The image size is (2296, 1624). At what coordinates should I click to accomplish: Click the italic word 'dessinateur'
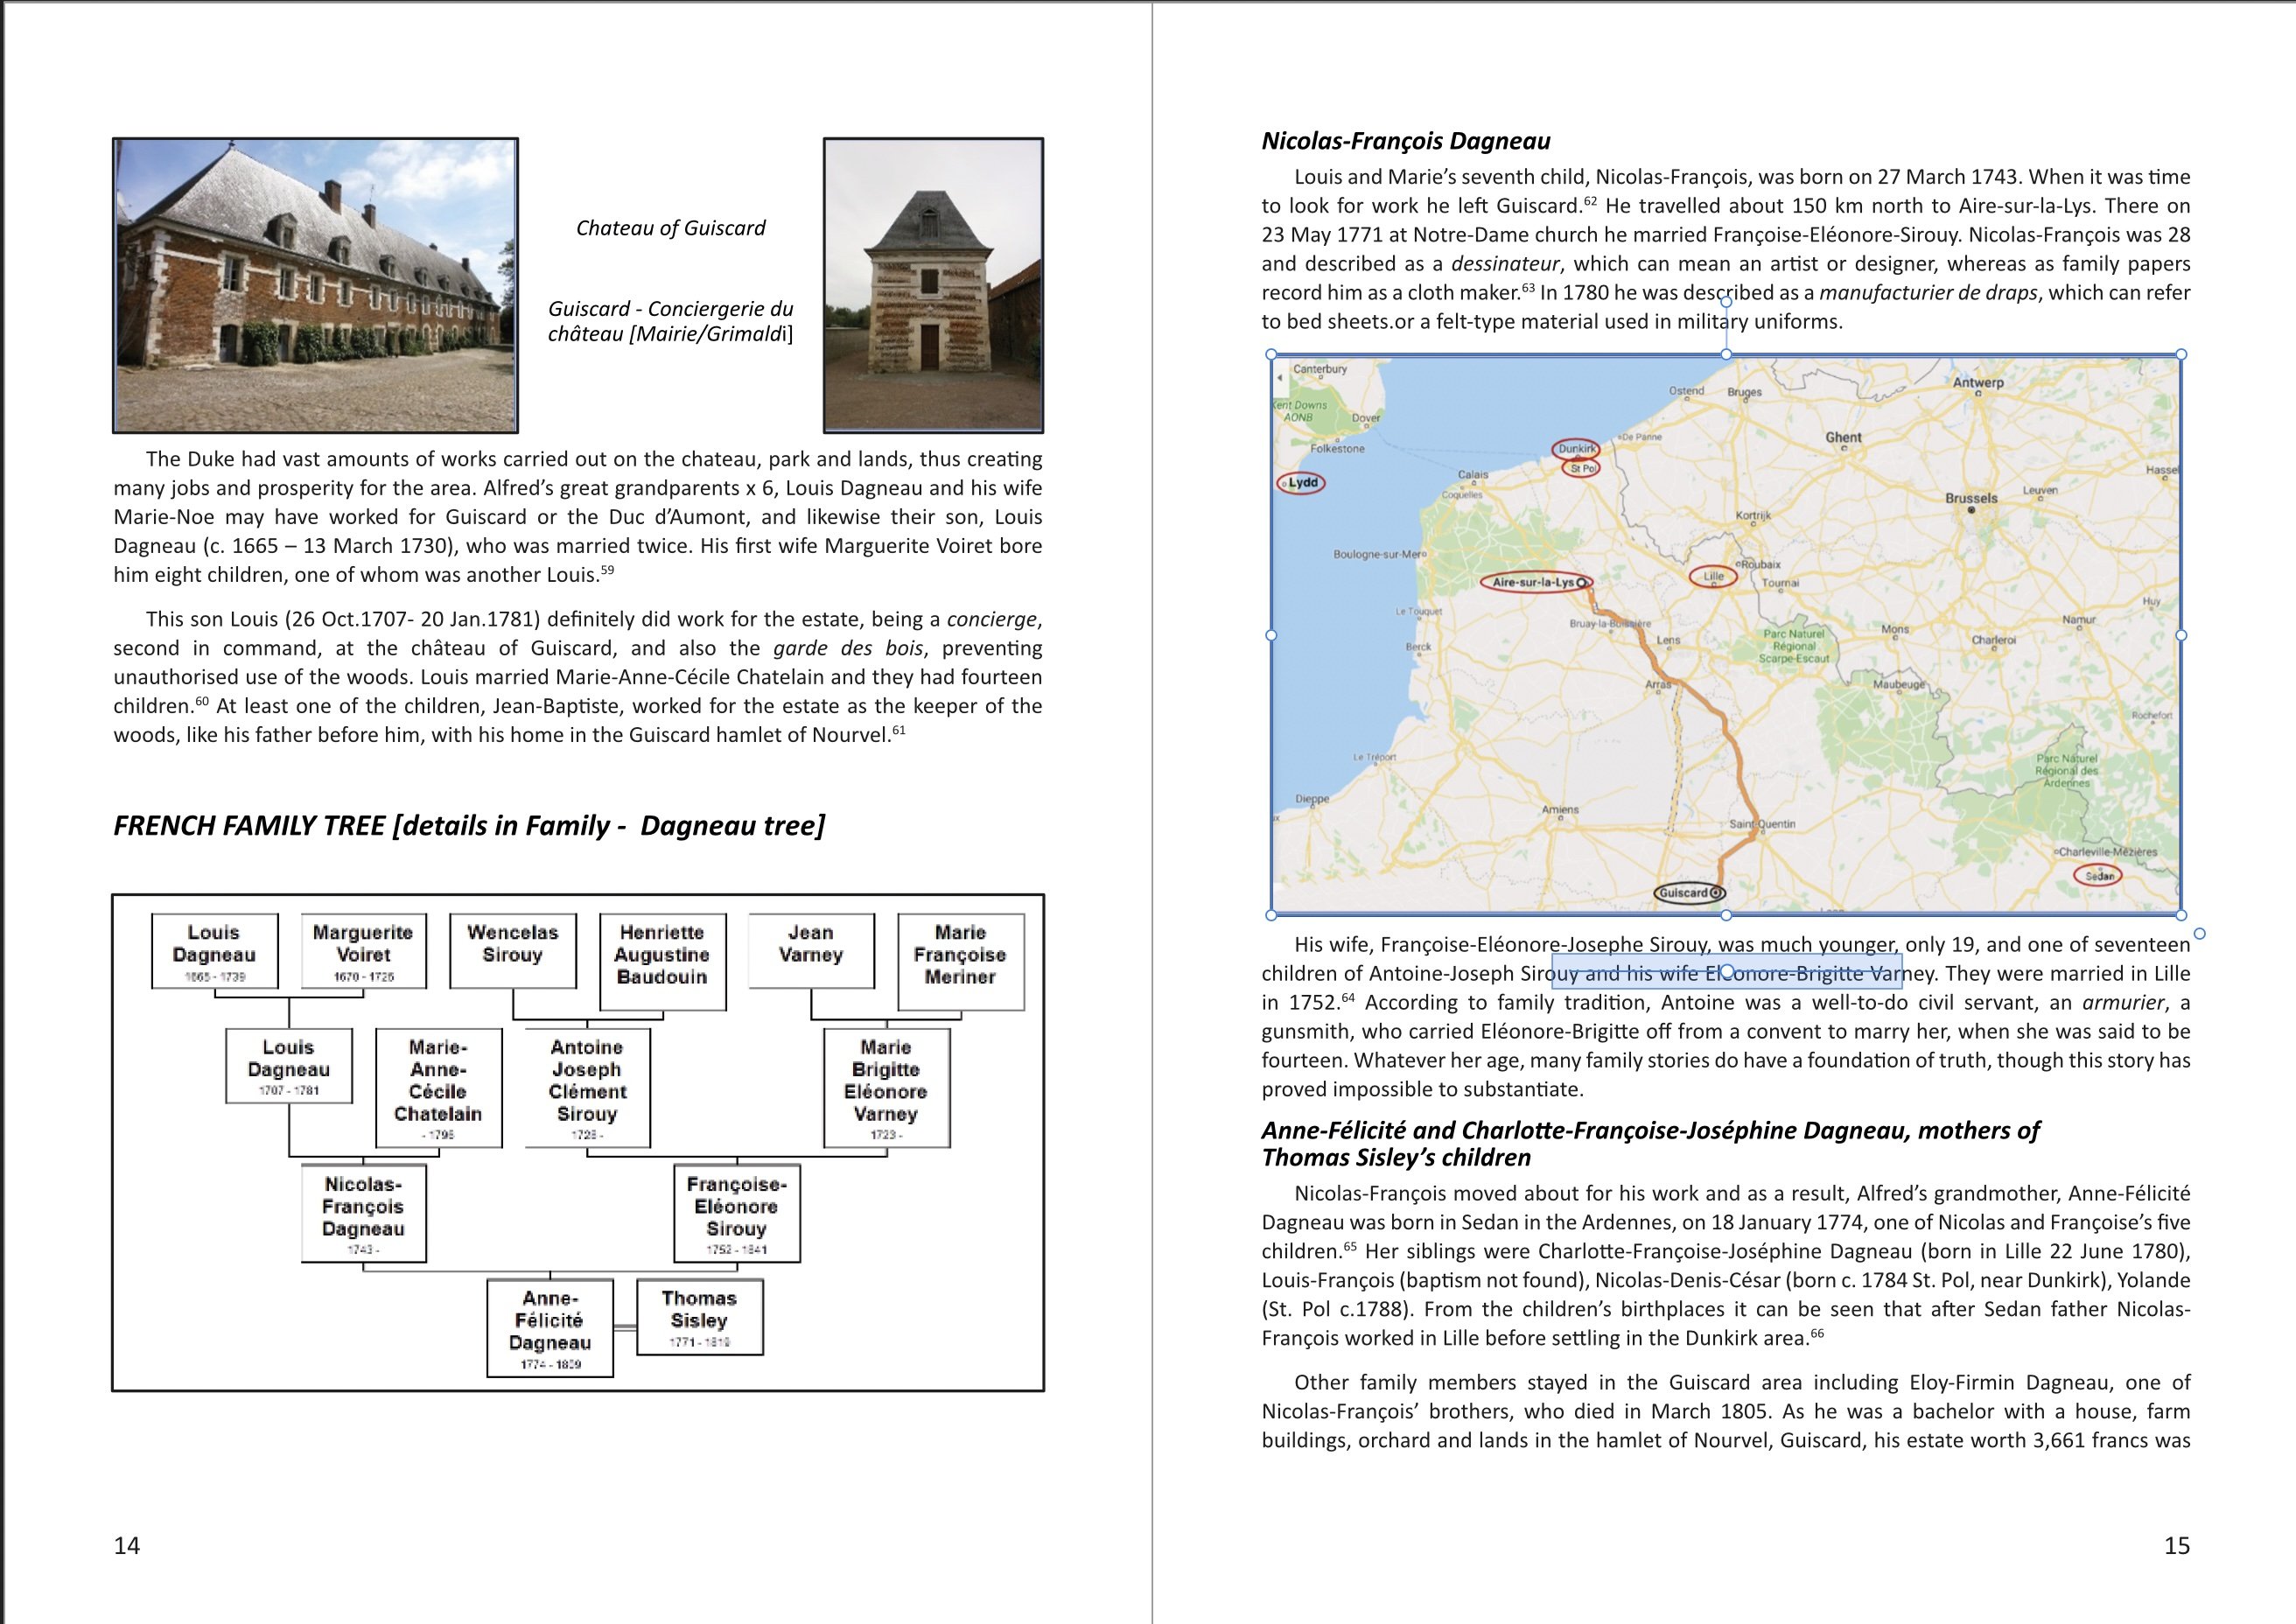click(x=1505, y=264)
